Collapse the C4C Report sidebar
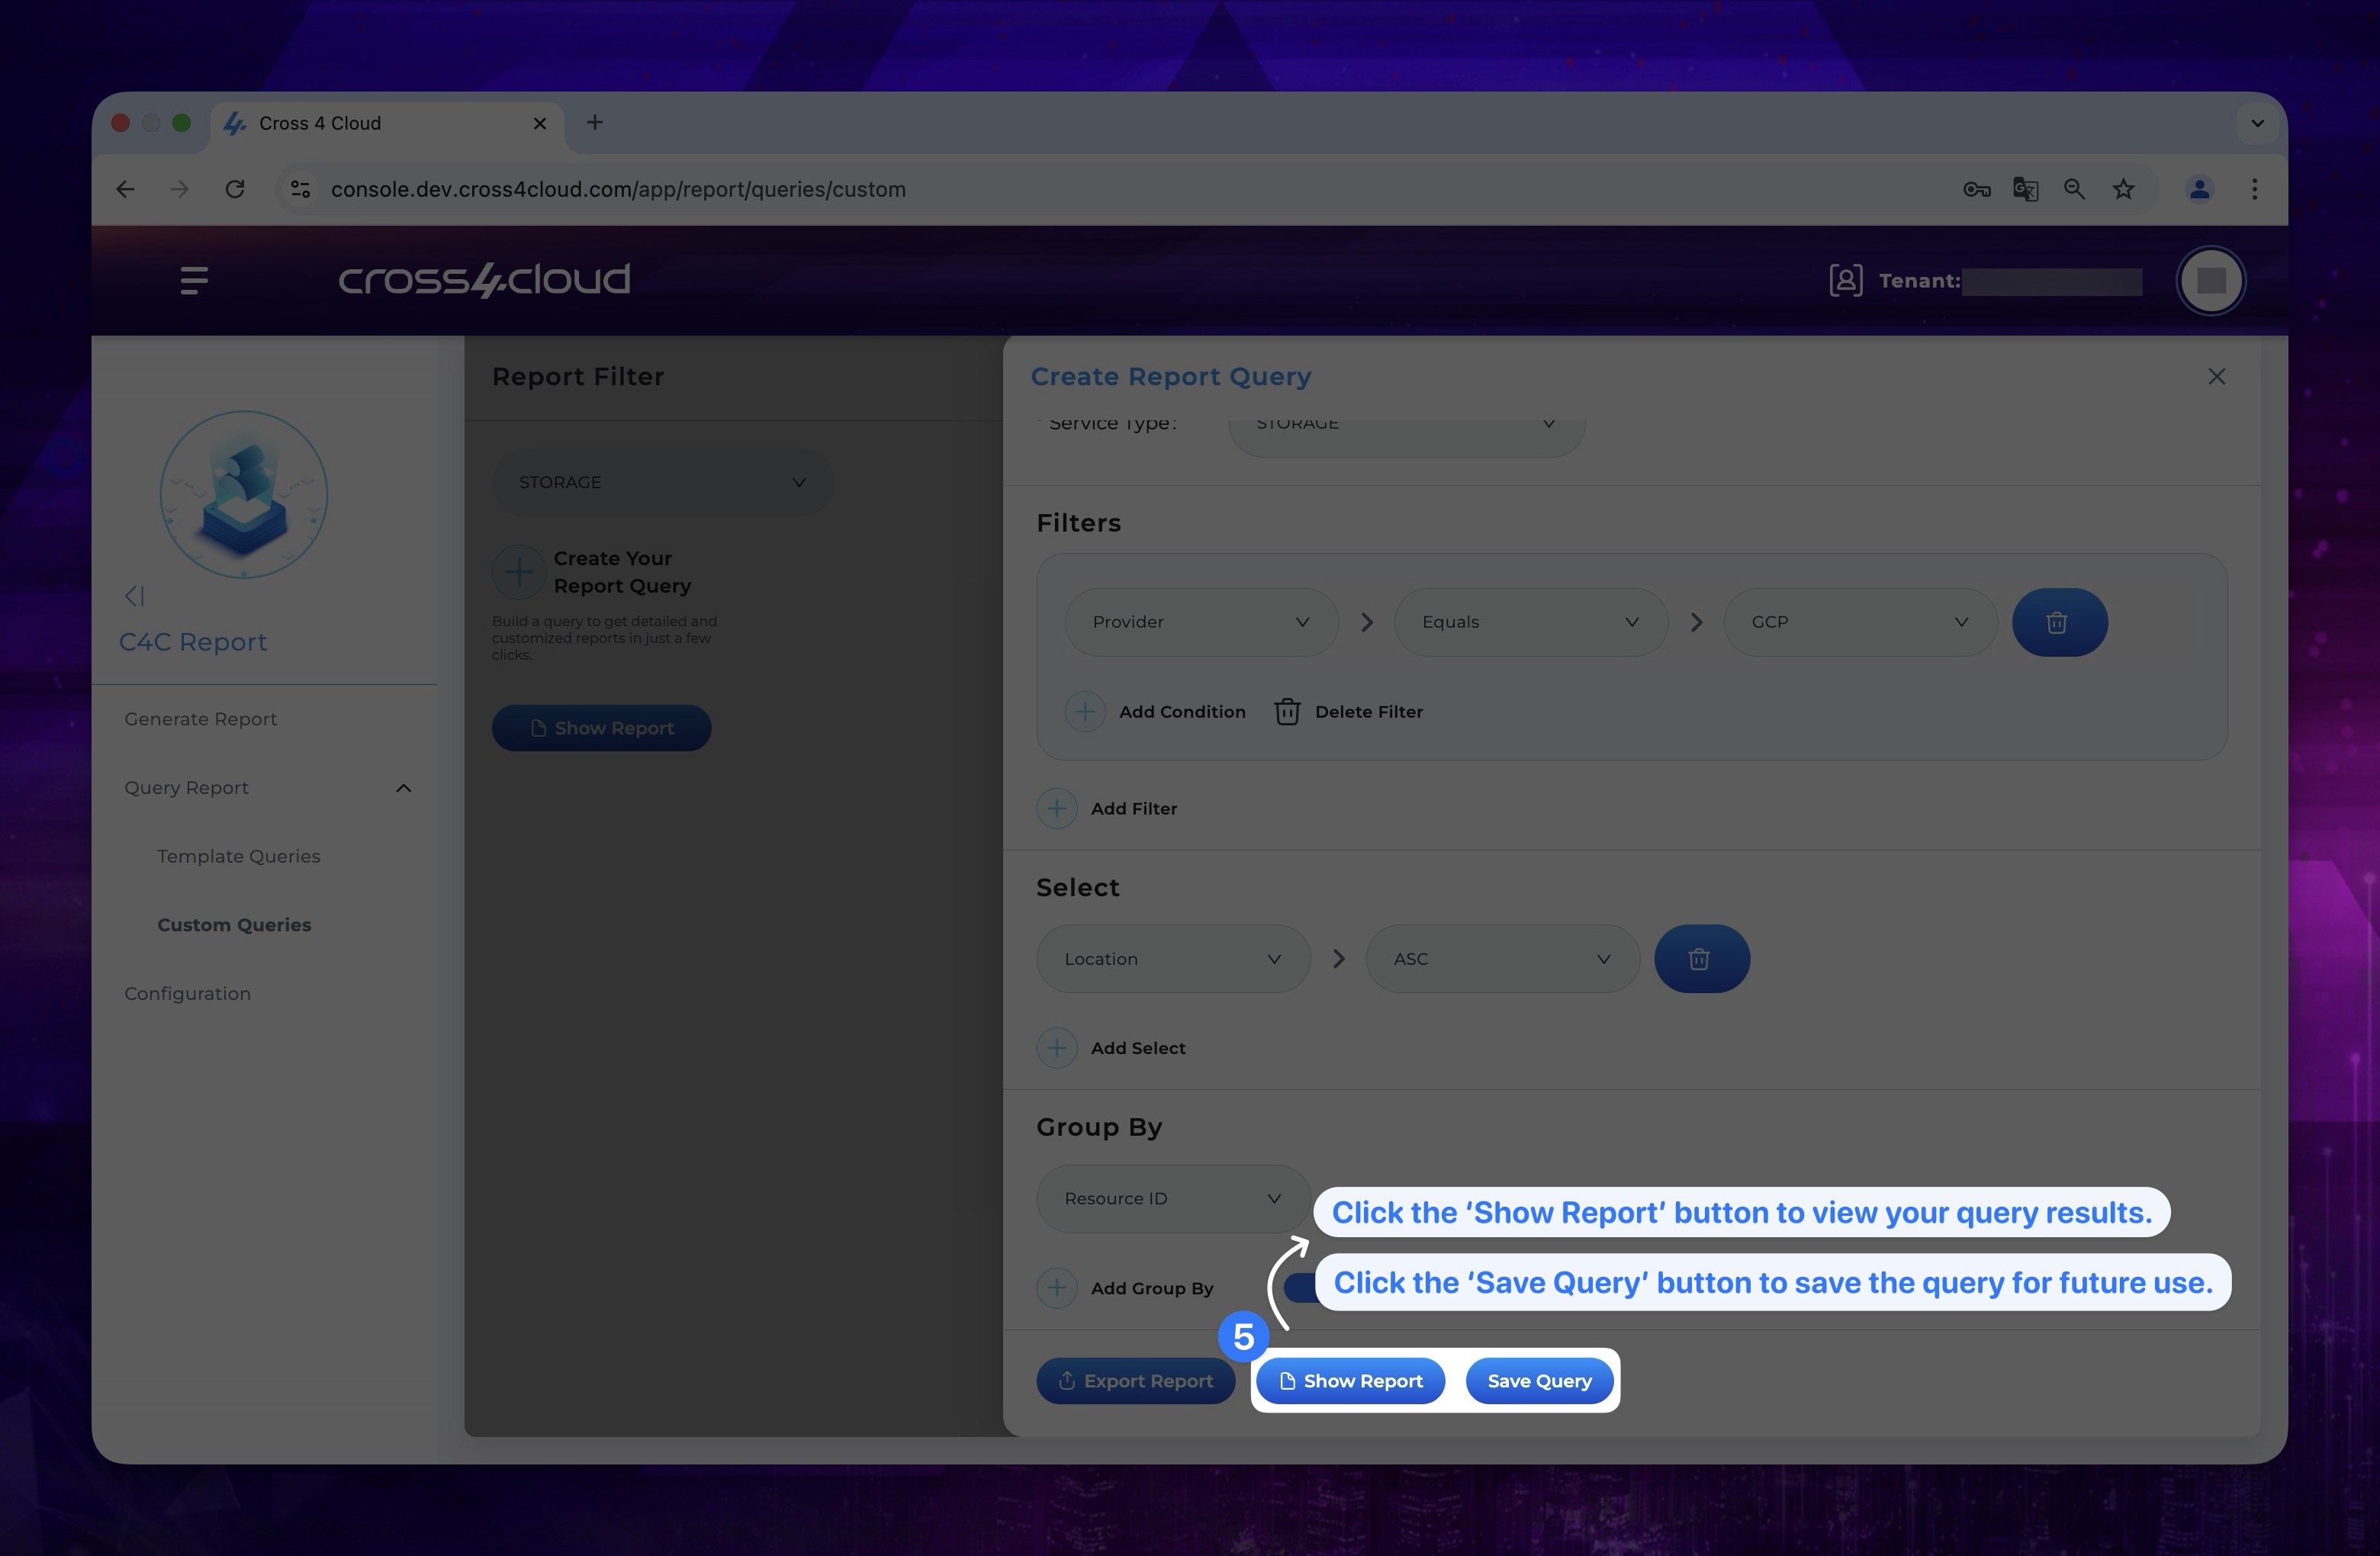This screenshot has width=2380, height=1556. point(134,596)
